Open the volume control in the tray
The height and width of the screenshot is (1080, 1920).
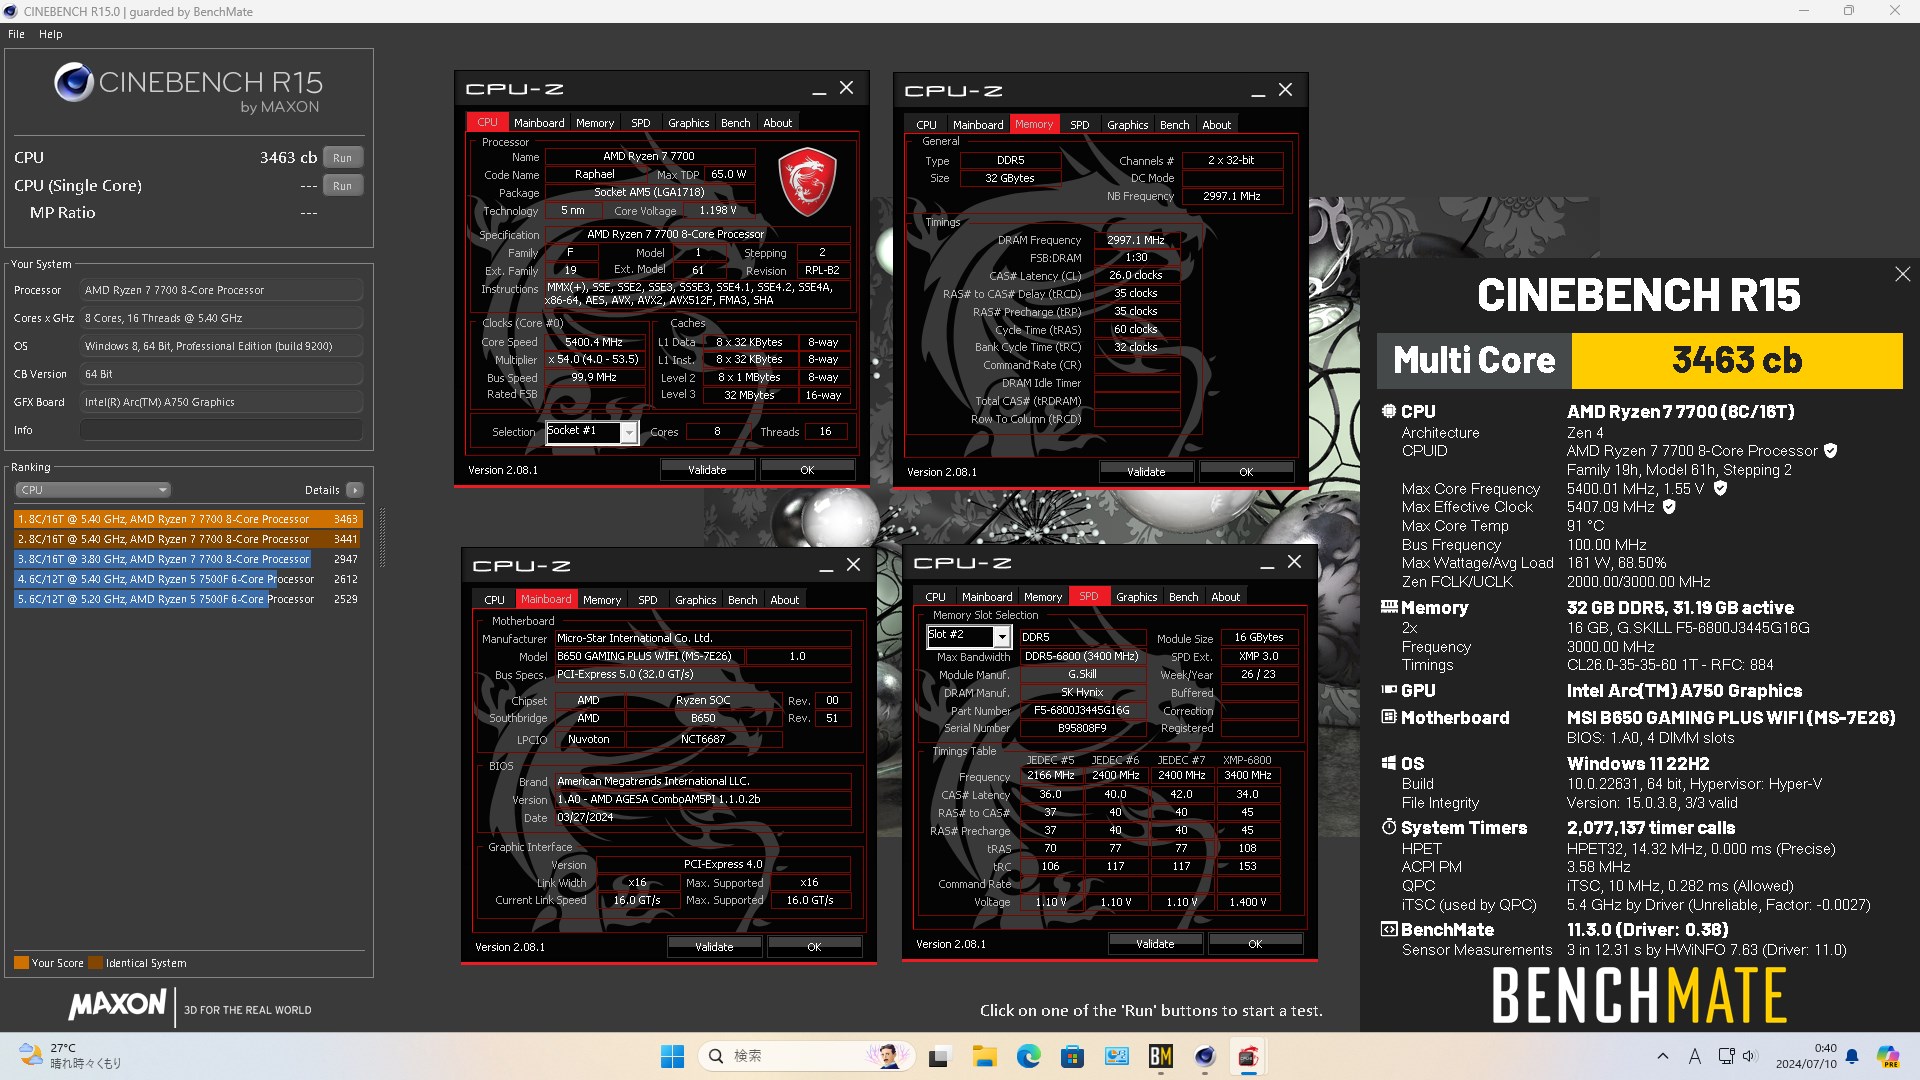[x=1748, y=1056]
